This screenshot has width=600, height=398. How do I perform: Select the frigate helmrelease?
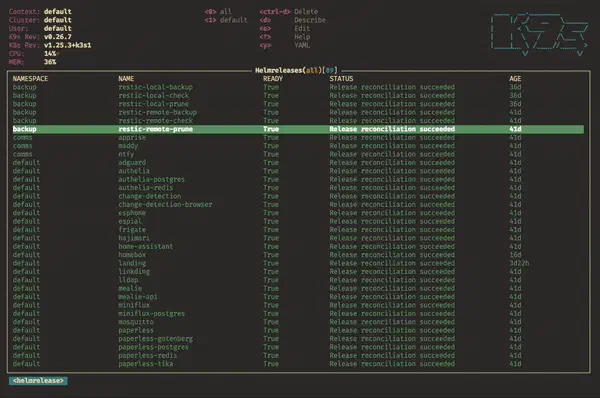(x=298, y=230)
